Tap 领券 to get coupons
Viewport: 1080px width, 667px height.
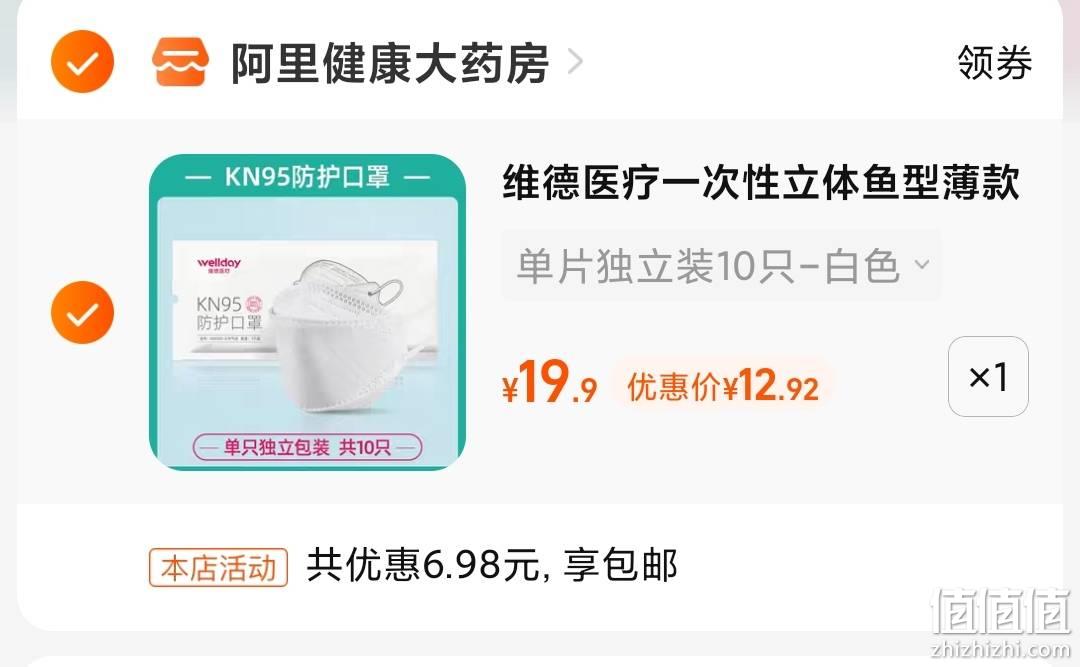(x=995, y=63)
